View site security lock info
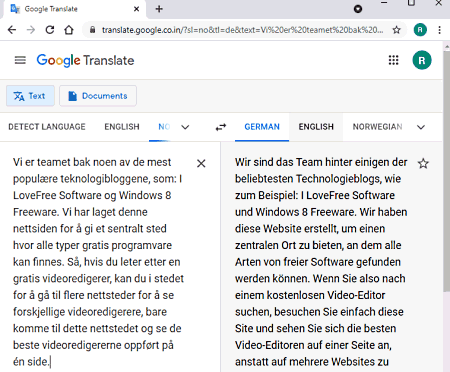 pyautogui.click(x=92, y=30)
